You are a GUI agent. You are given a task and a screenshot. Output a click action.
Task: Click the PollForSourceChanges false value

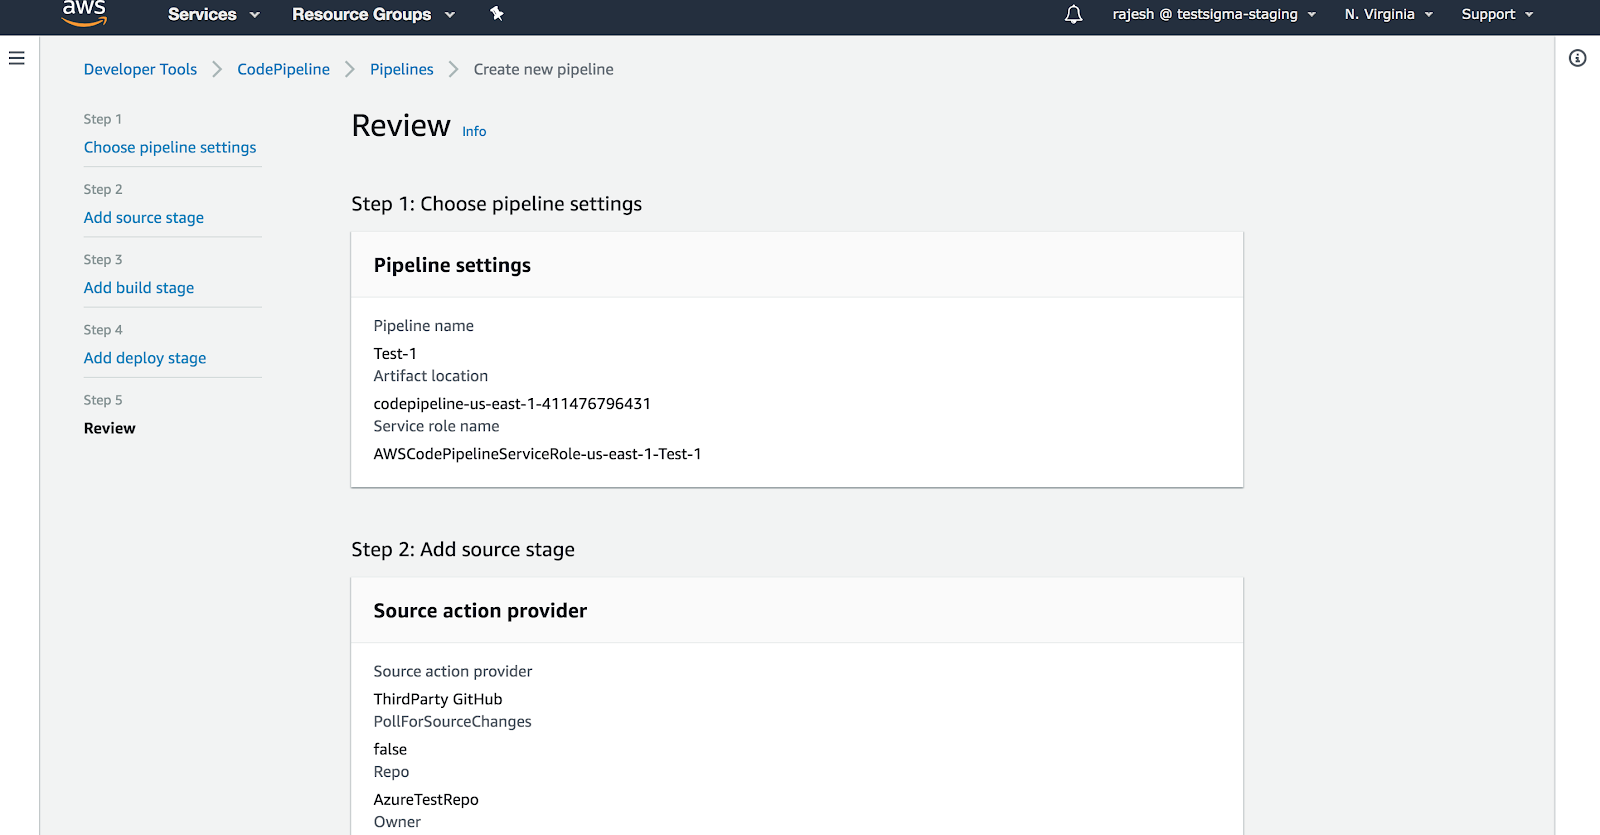point(390,749)
